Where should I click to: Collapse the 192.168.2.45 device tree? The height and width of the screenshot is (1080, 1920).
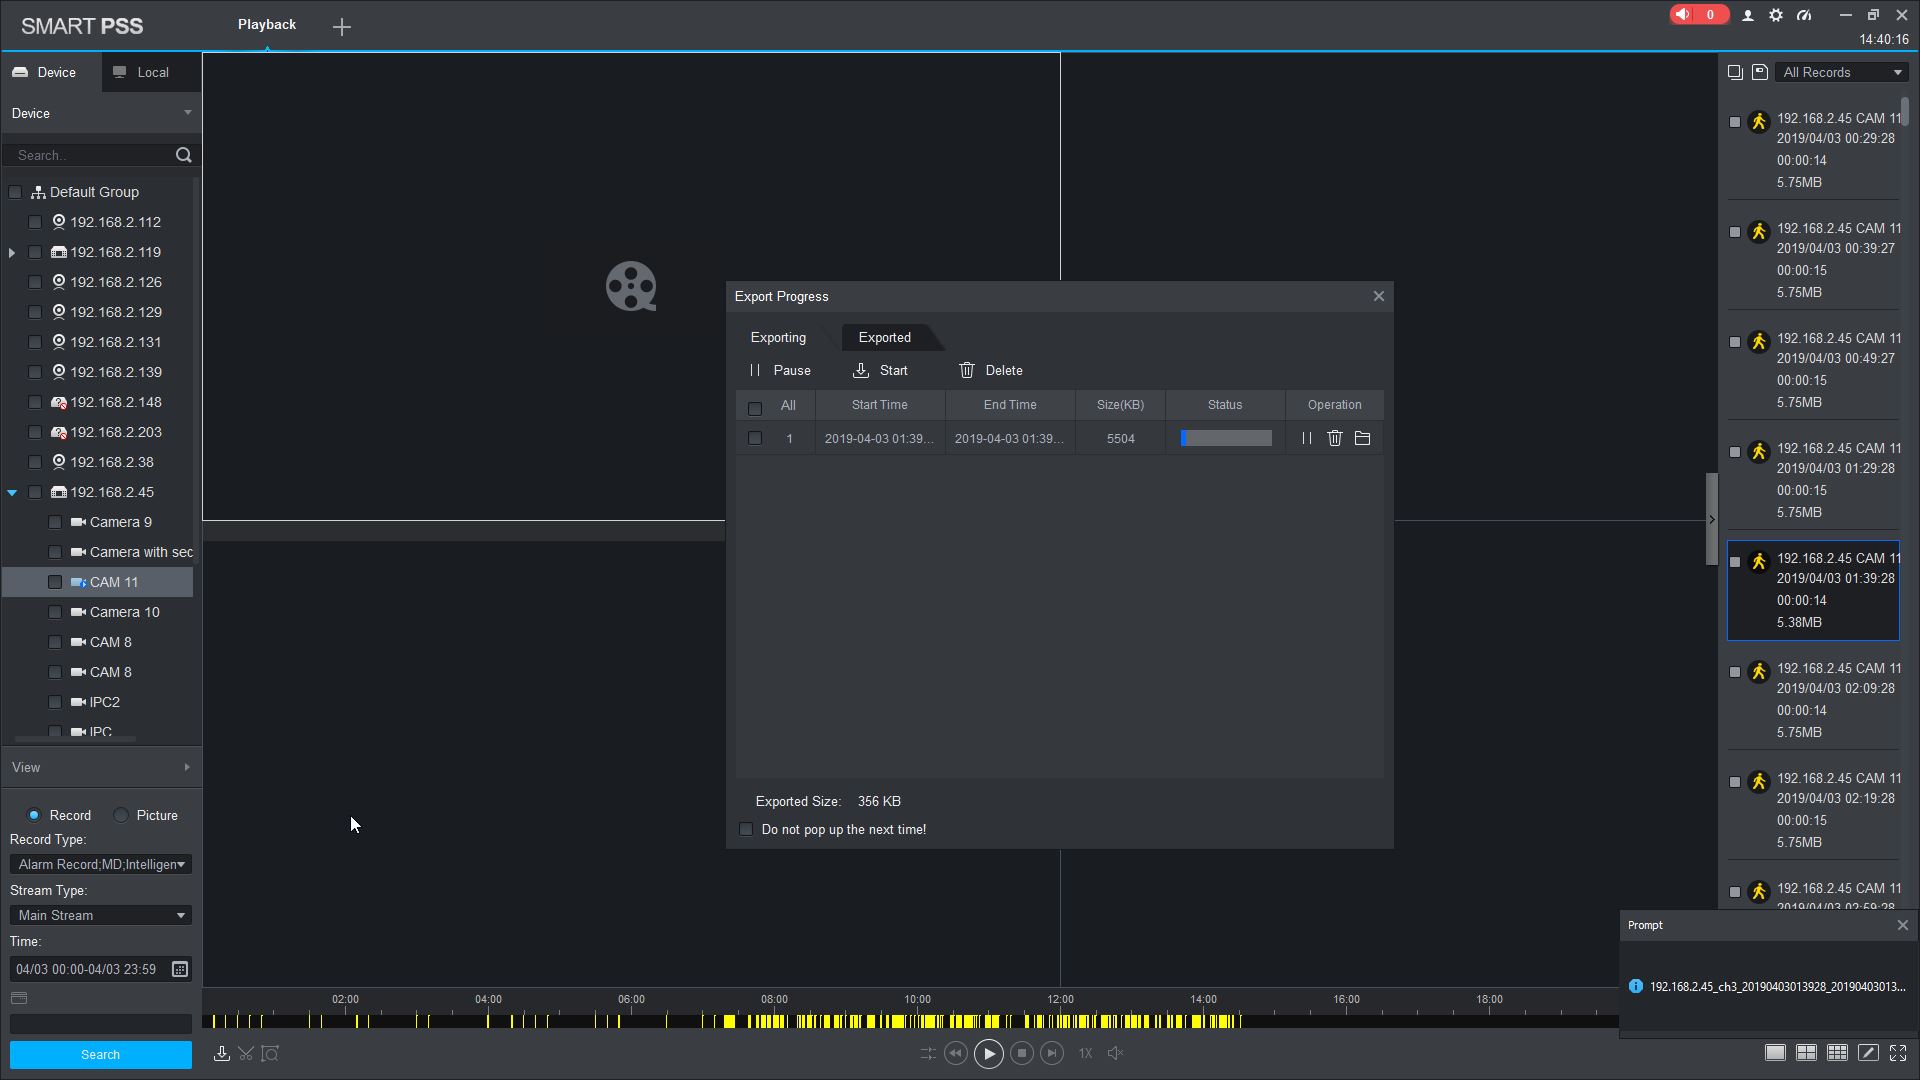(x=12, y=492)
